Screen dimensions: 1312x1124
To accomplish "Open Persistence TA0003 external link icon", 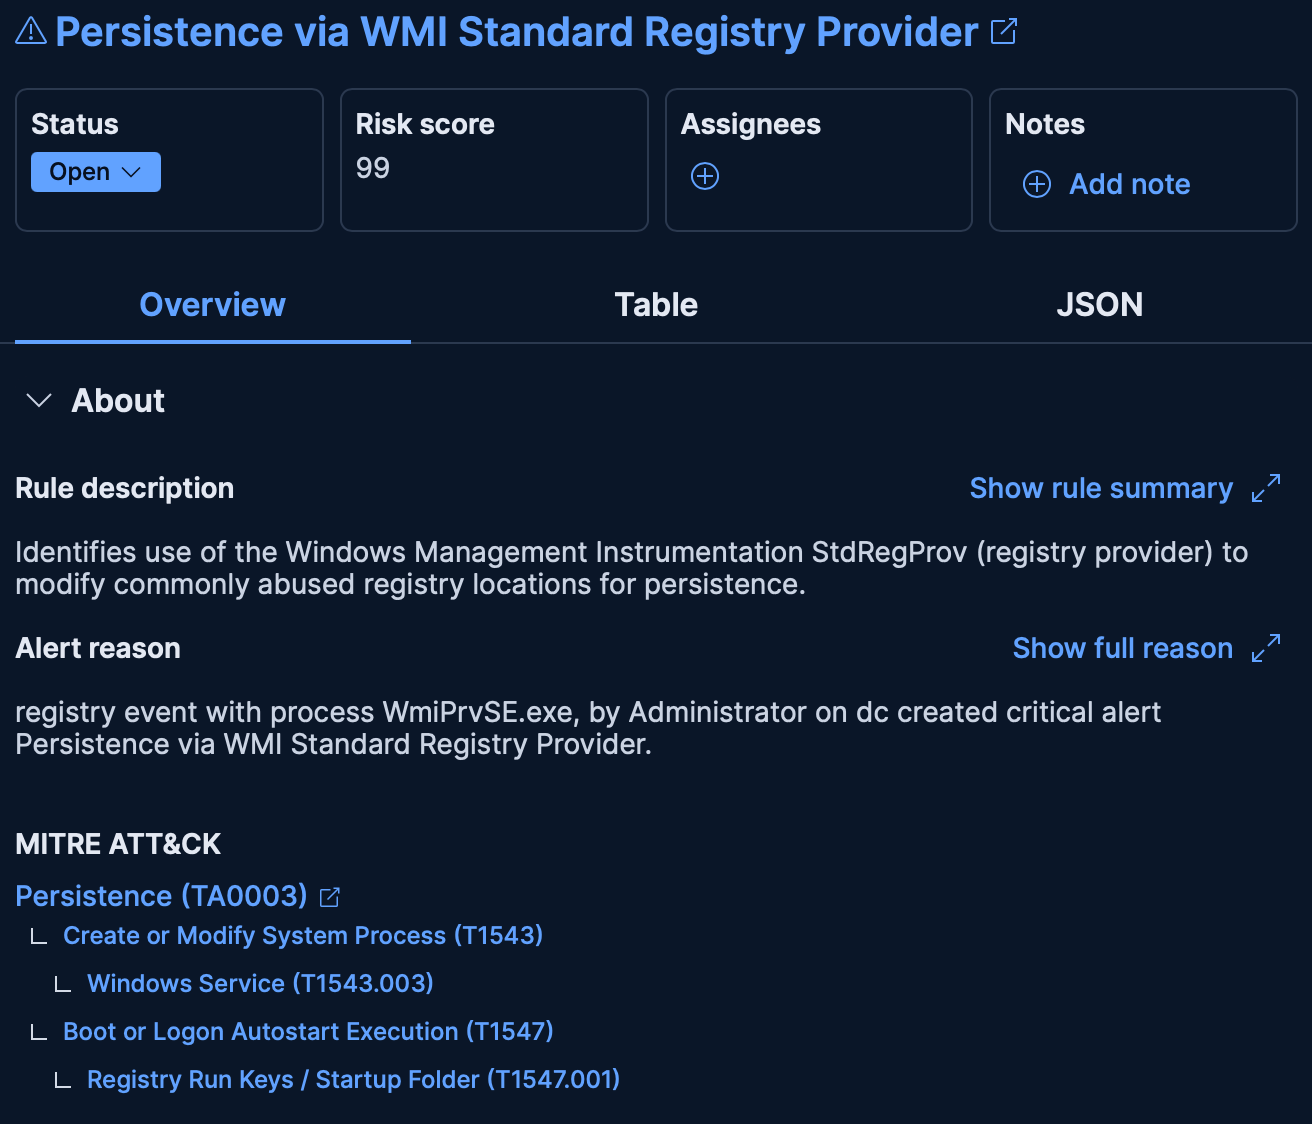I will pos(330,897).
